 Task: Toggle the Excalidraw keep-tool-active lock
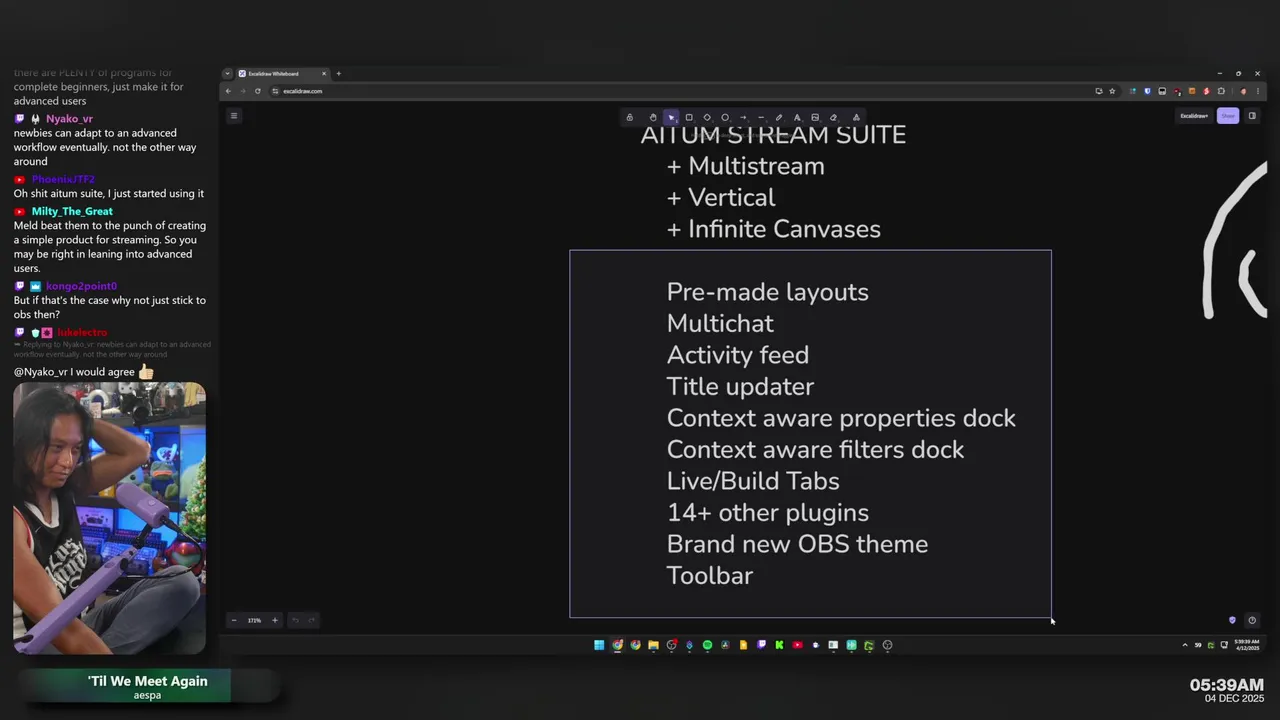pos(629,117)
